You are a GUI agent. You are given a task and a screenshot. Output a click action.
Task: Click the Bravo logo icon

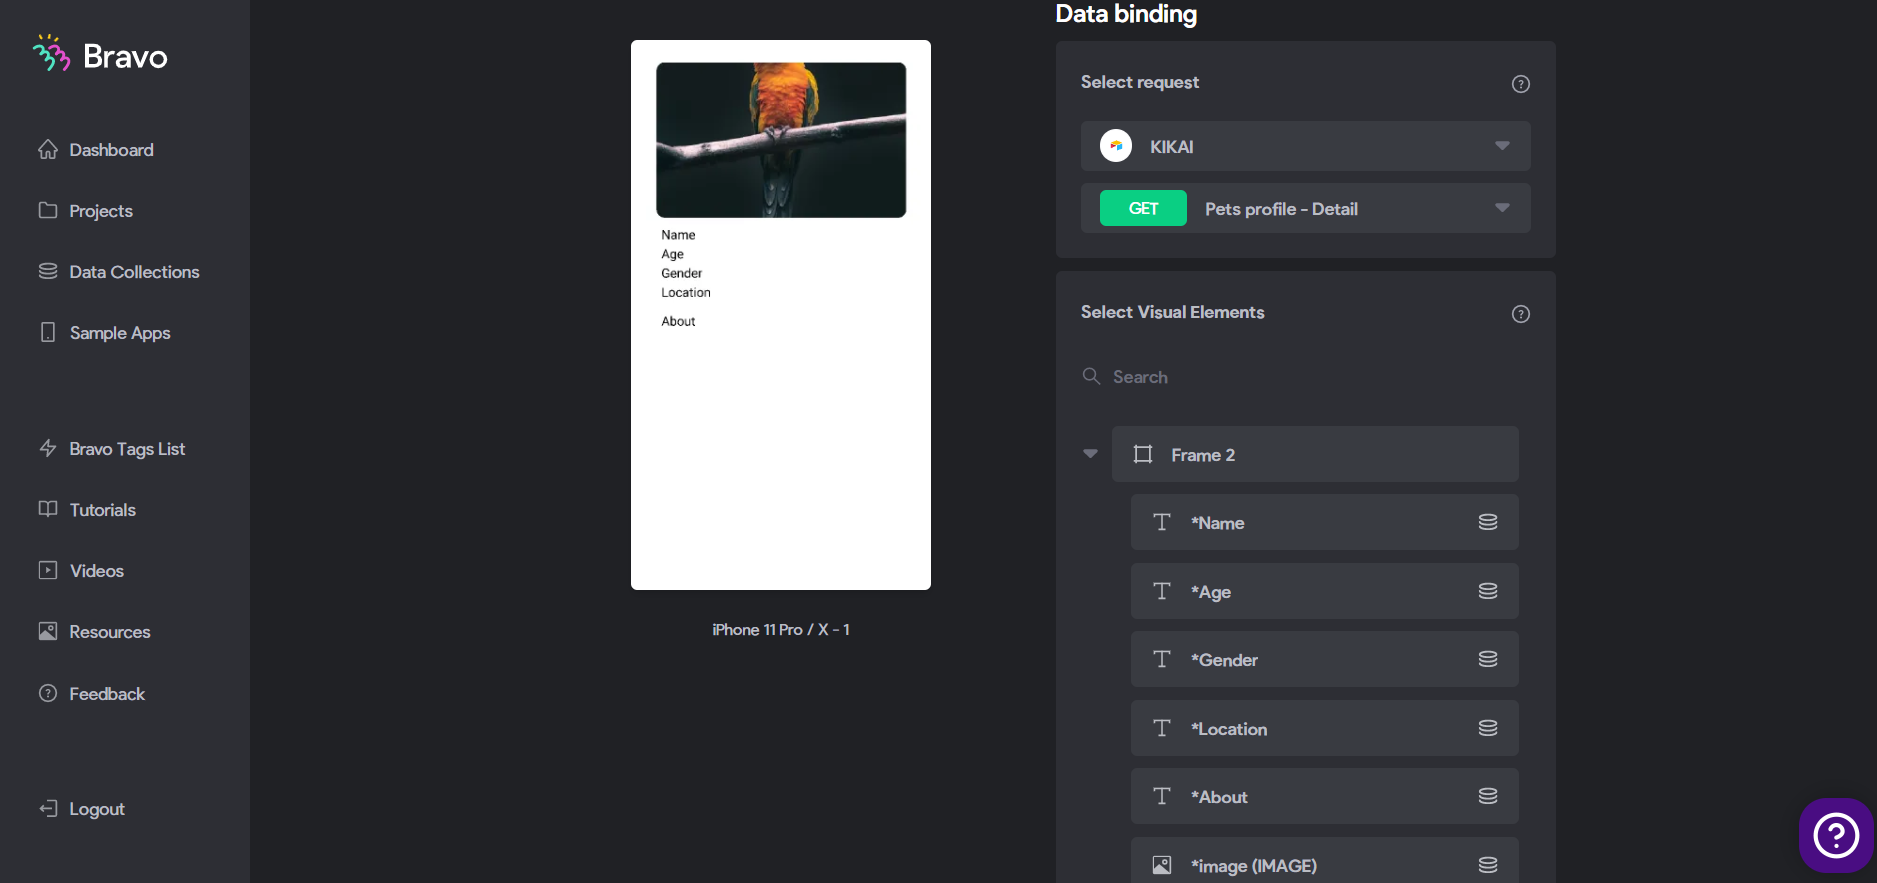click(x=51, y=54)
